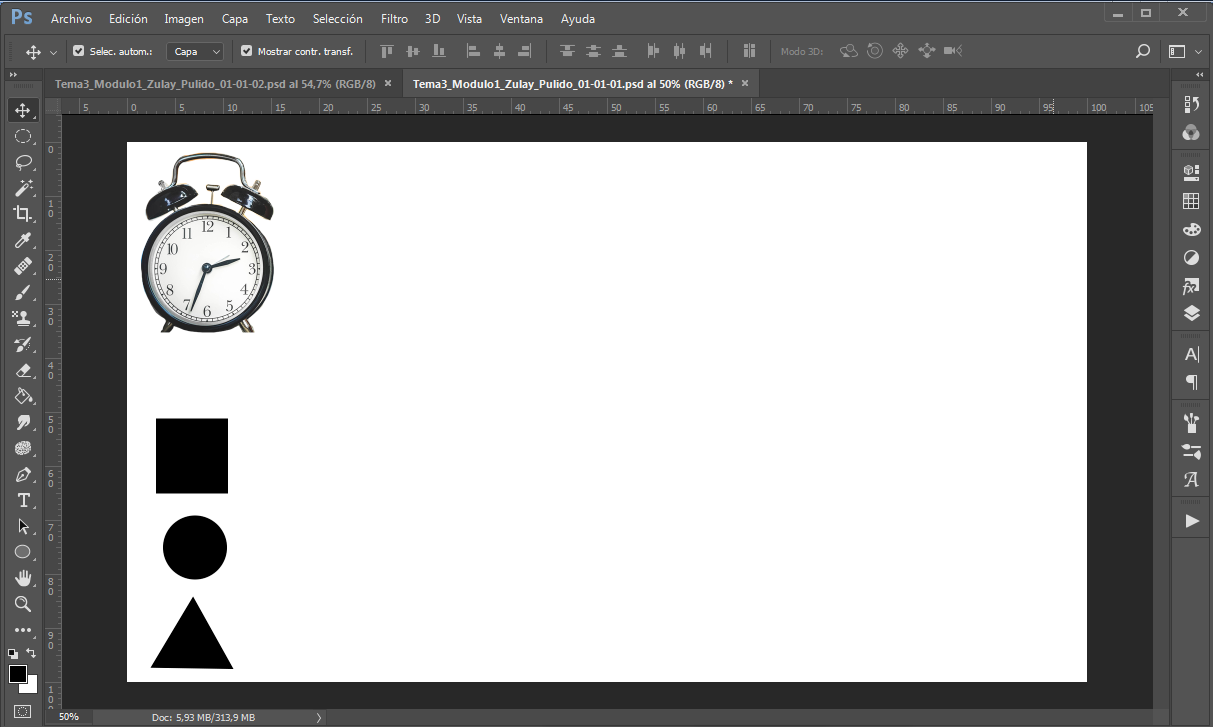Click the background color swatch

(31, 686)
